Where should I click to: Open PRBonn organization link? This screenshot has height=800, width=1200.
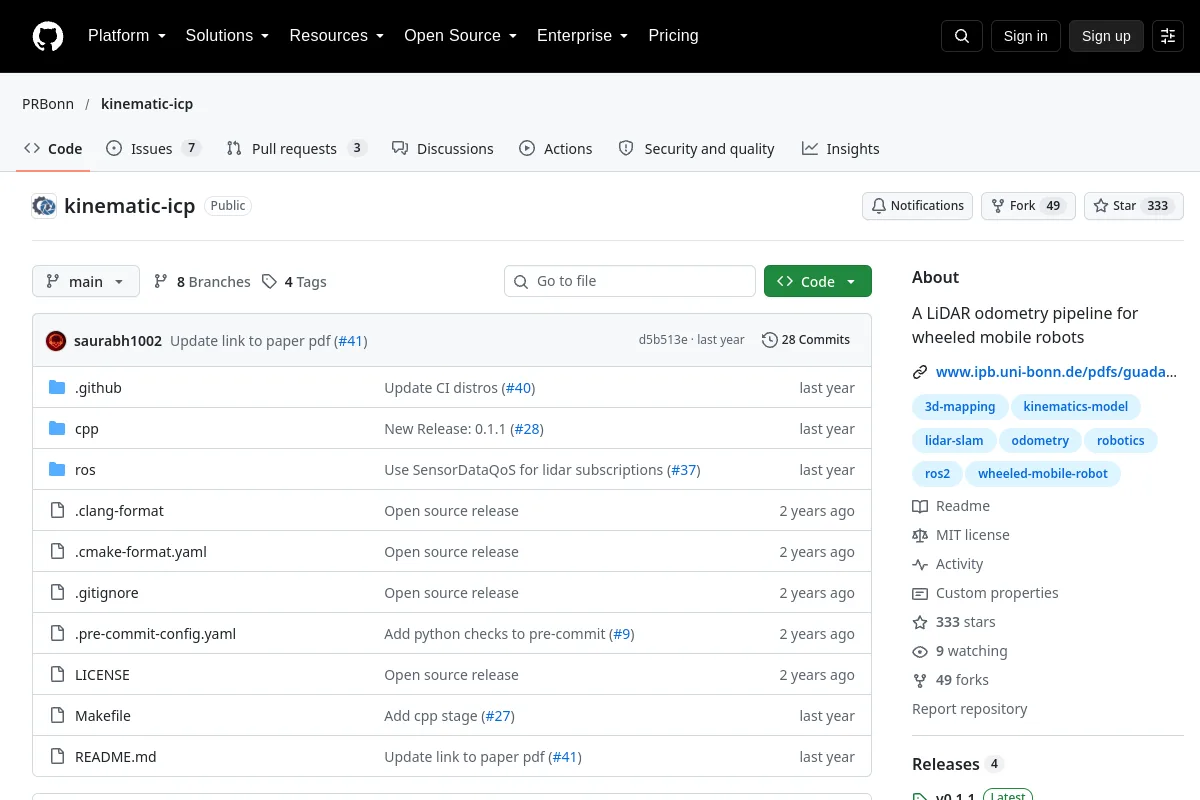[48, 104]
